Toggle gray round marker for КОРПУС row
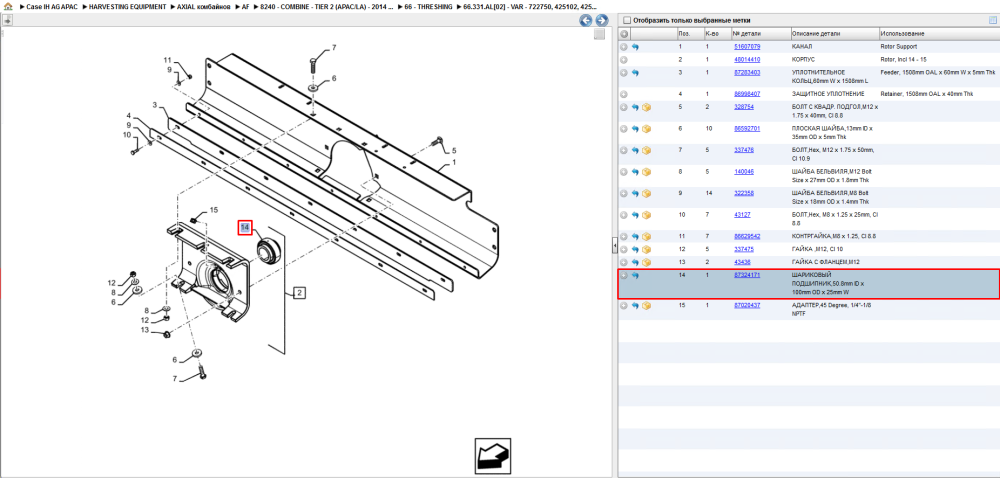 (x=624, y=60)
